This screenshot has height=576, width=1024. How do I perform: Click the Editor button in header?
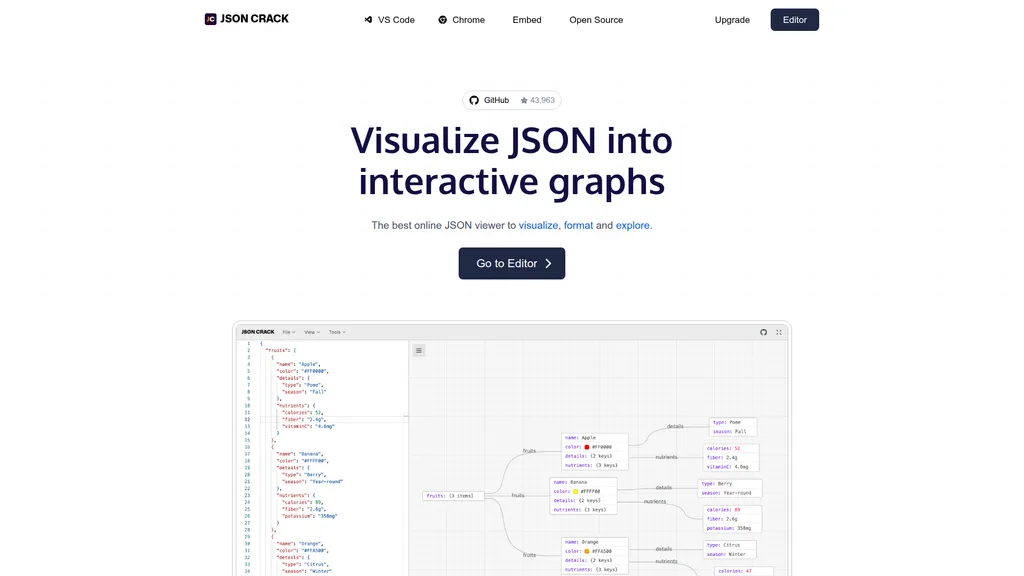pyautogui.click(x=794, y=20)
